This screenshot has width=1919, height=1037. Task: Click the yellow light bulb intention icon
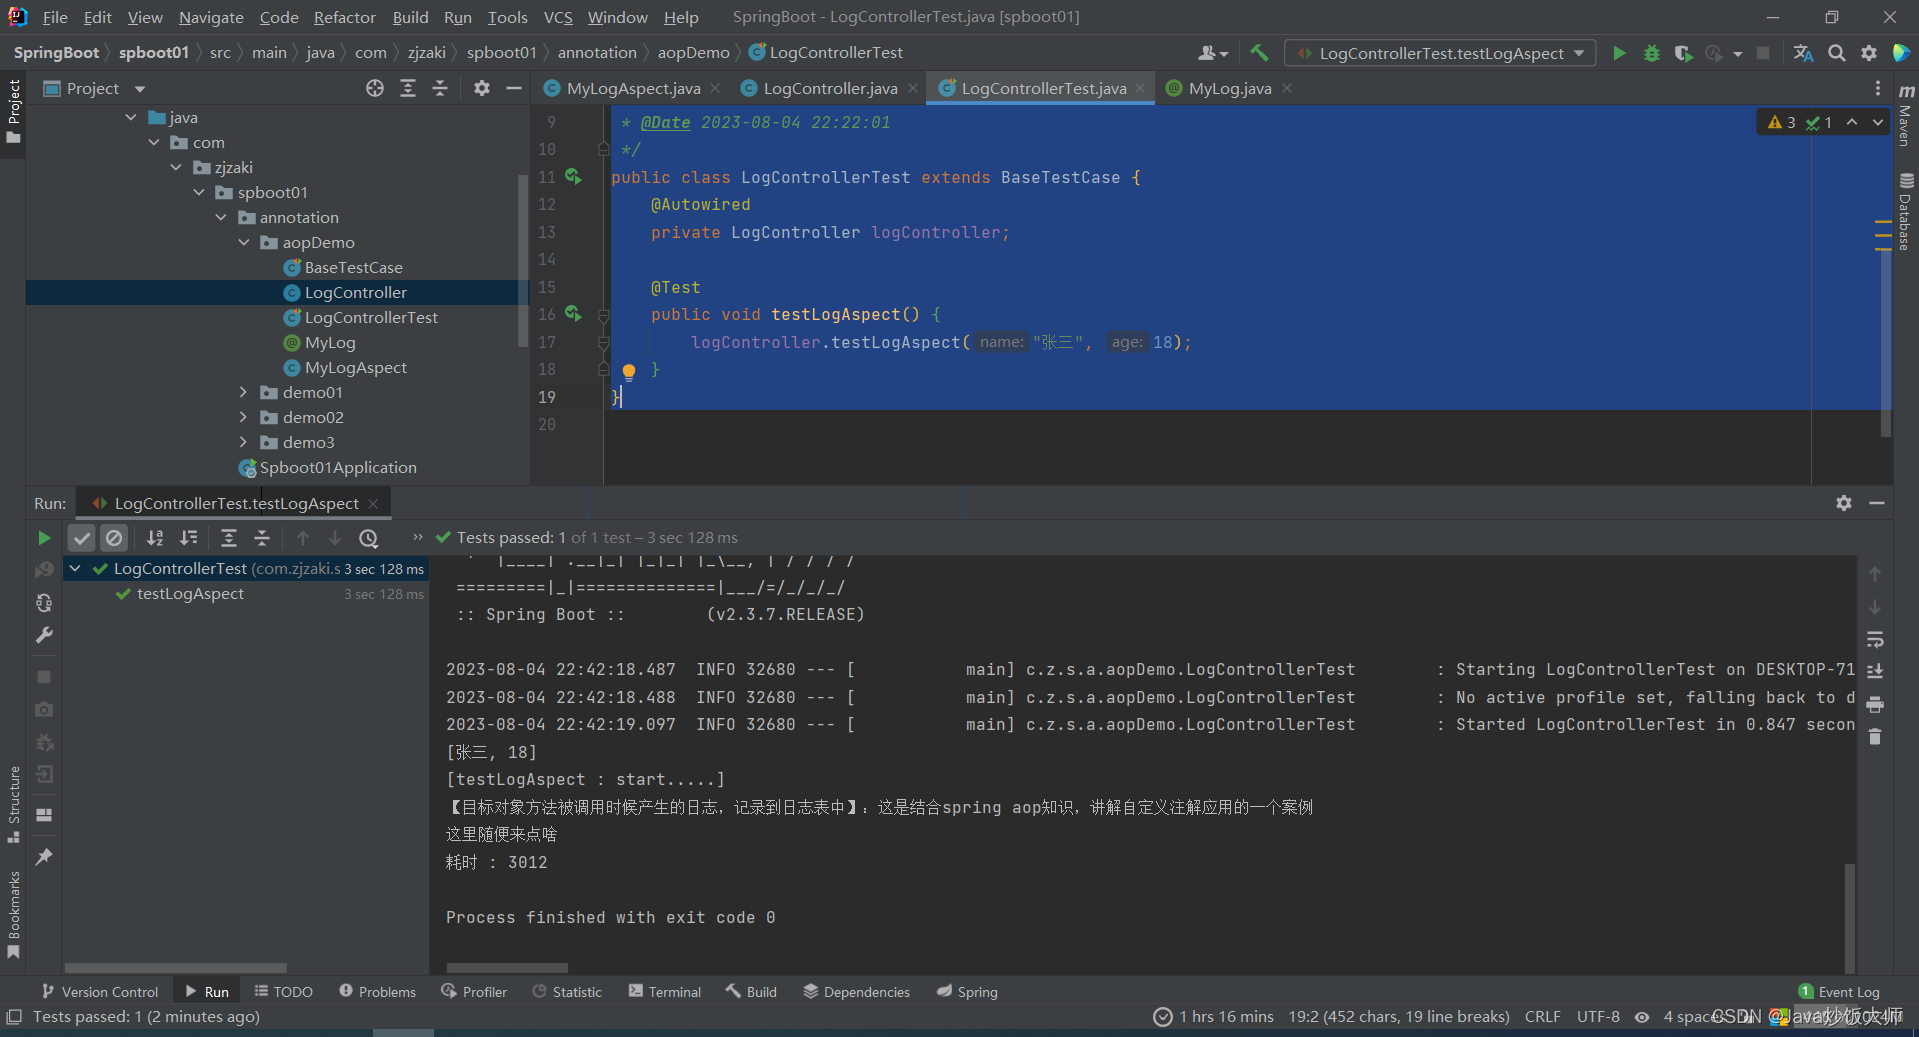click(x=628, y=372)
